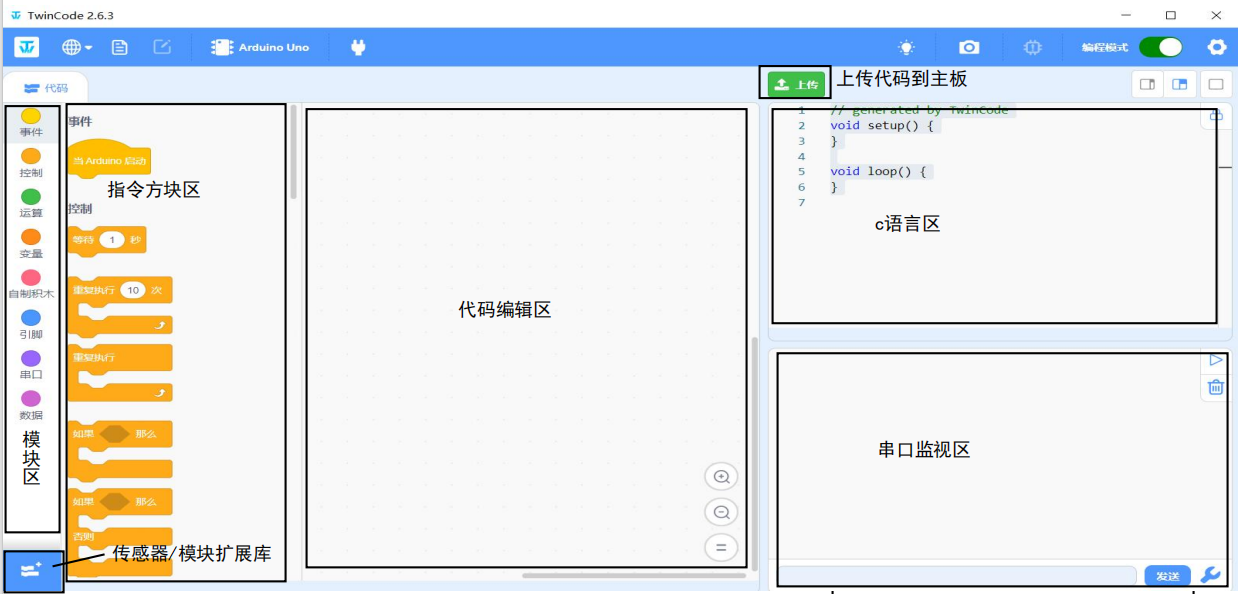Image resolution: width=1241 pixels, height=594 pixels.
Task: Select the 运算 block category
Action: coord(31,203)
